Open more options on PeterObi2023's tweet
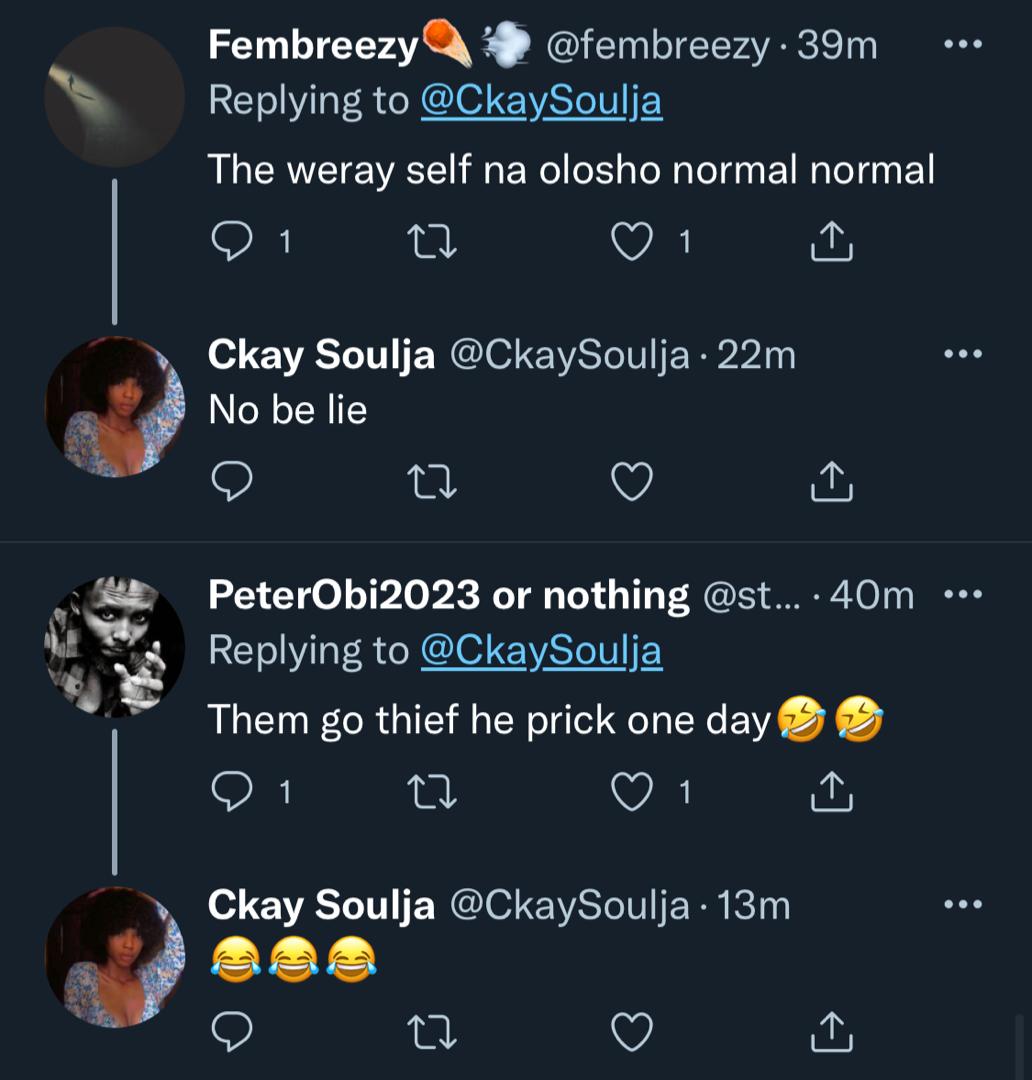 pyautogui.click(x=963, y=595)
